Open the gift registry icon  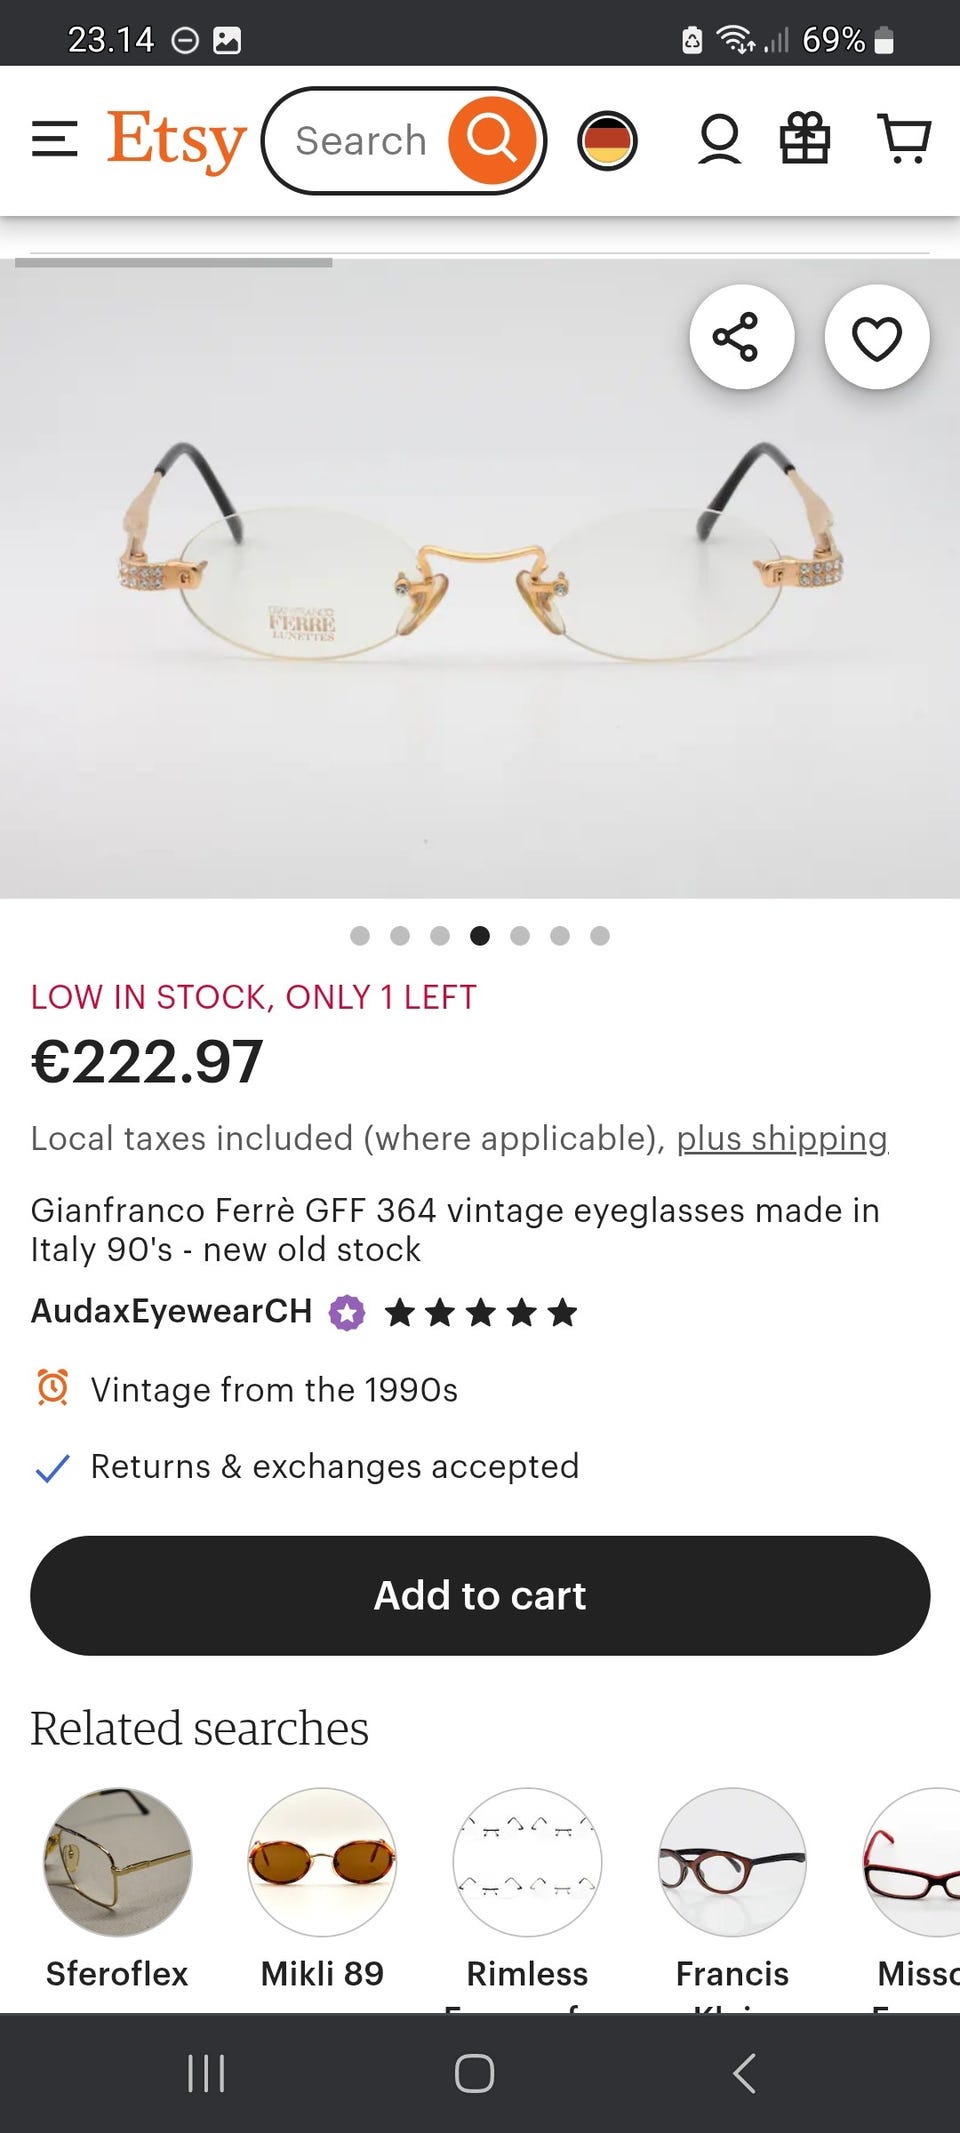pos(804,138)
